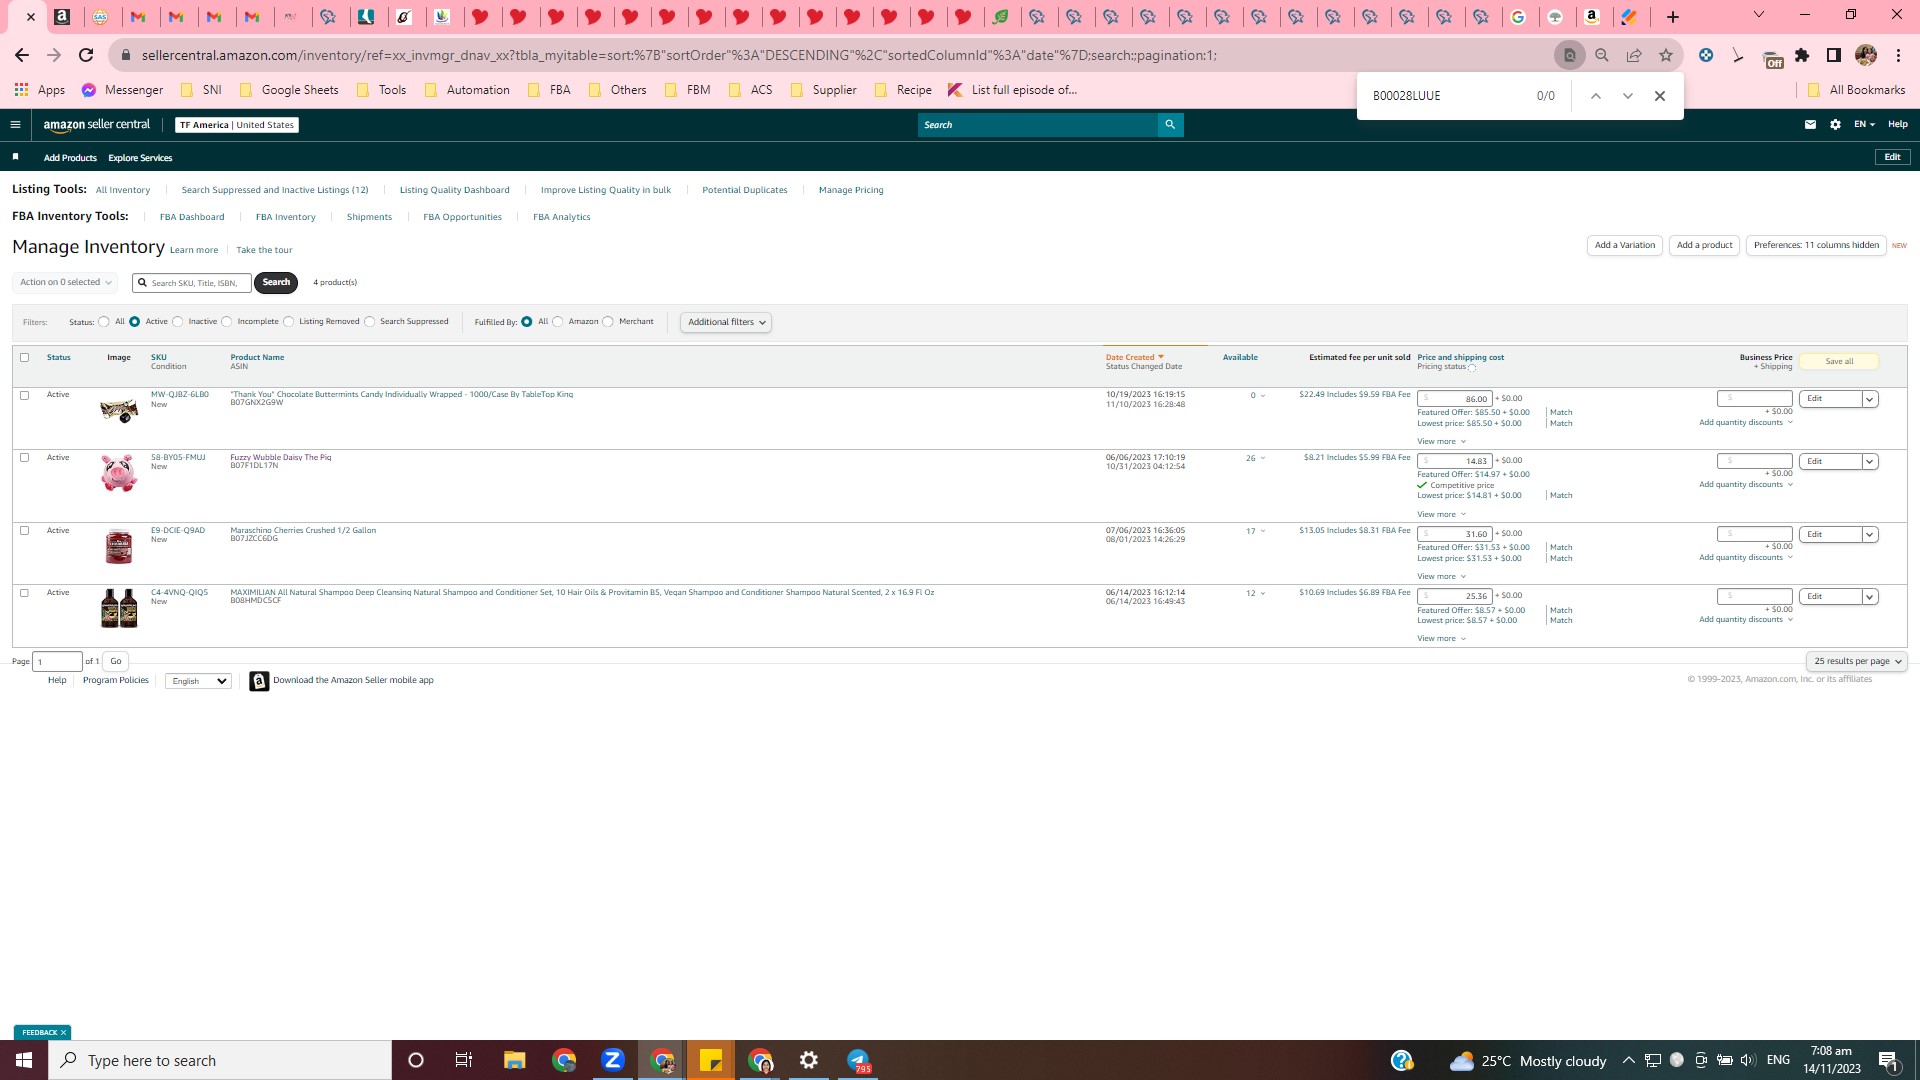Select the Listing Removed status filter

pyautogui.click(x=289, y=322)
